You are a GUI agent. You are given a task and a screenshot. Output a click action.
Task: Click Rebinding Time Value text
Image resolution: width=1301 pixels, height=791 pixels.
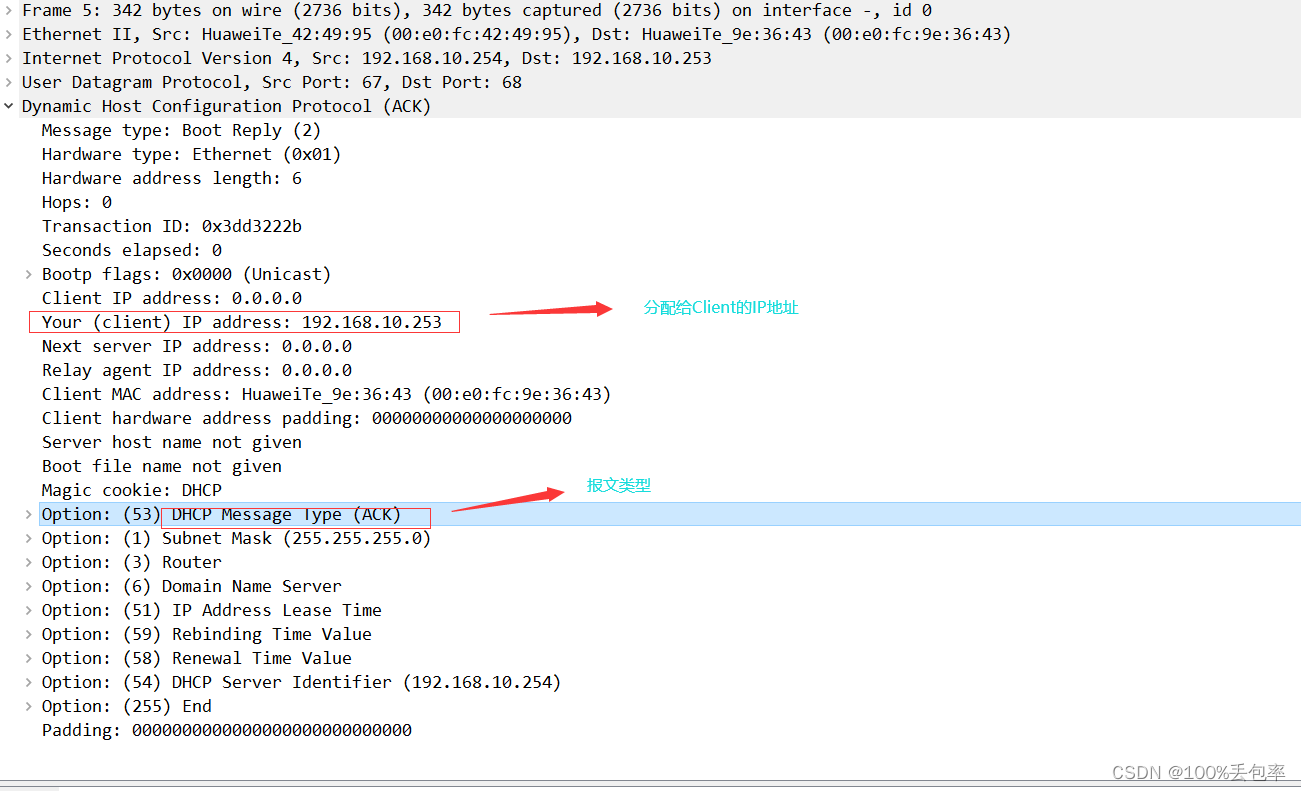pyautogui.click(x=272, y=635)
